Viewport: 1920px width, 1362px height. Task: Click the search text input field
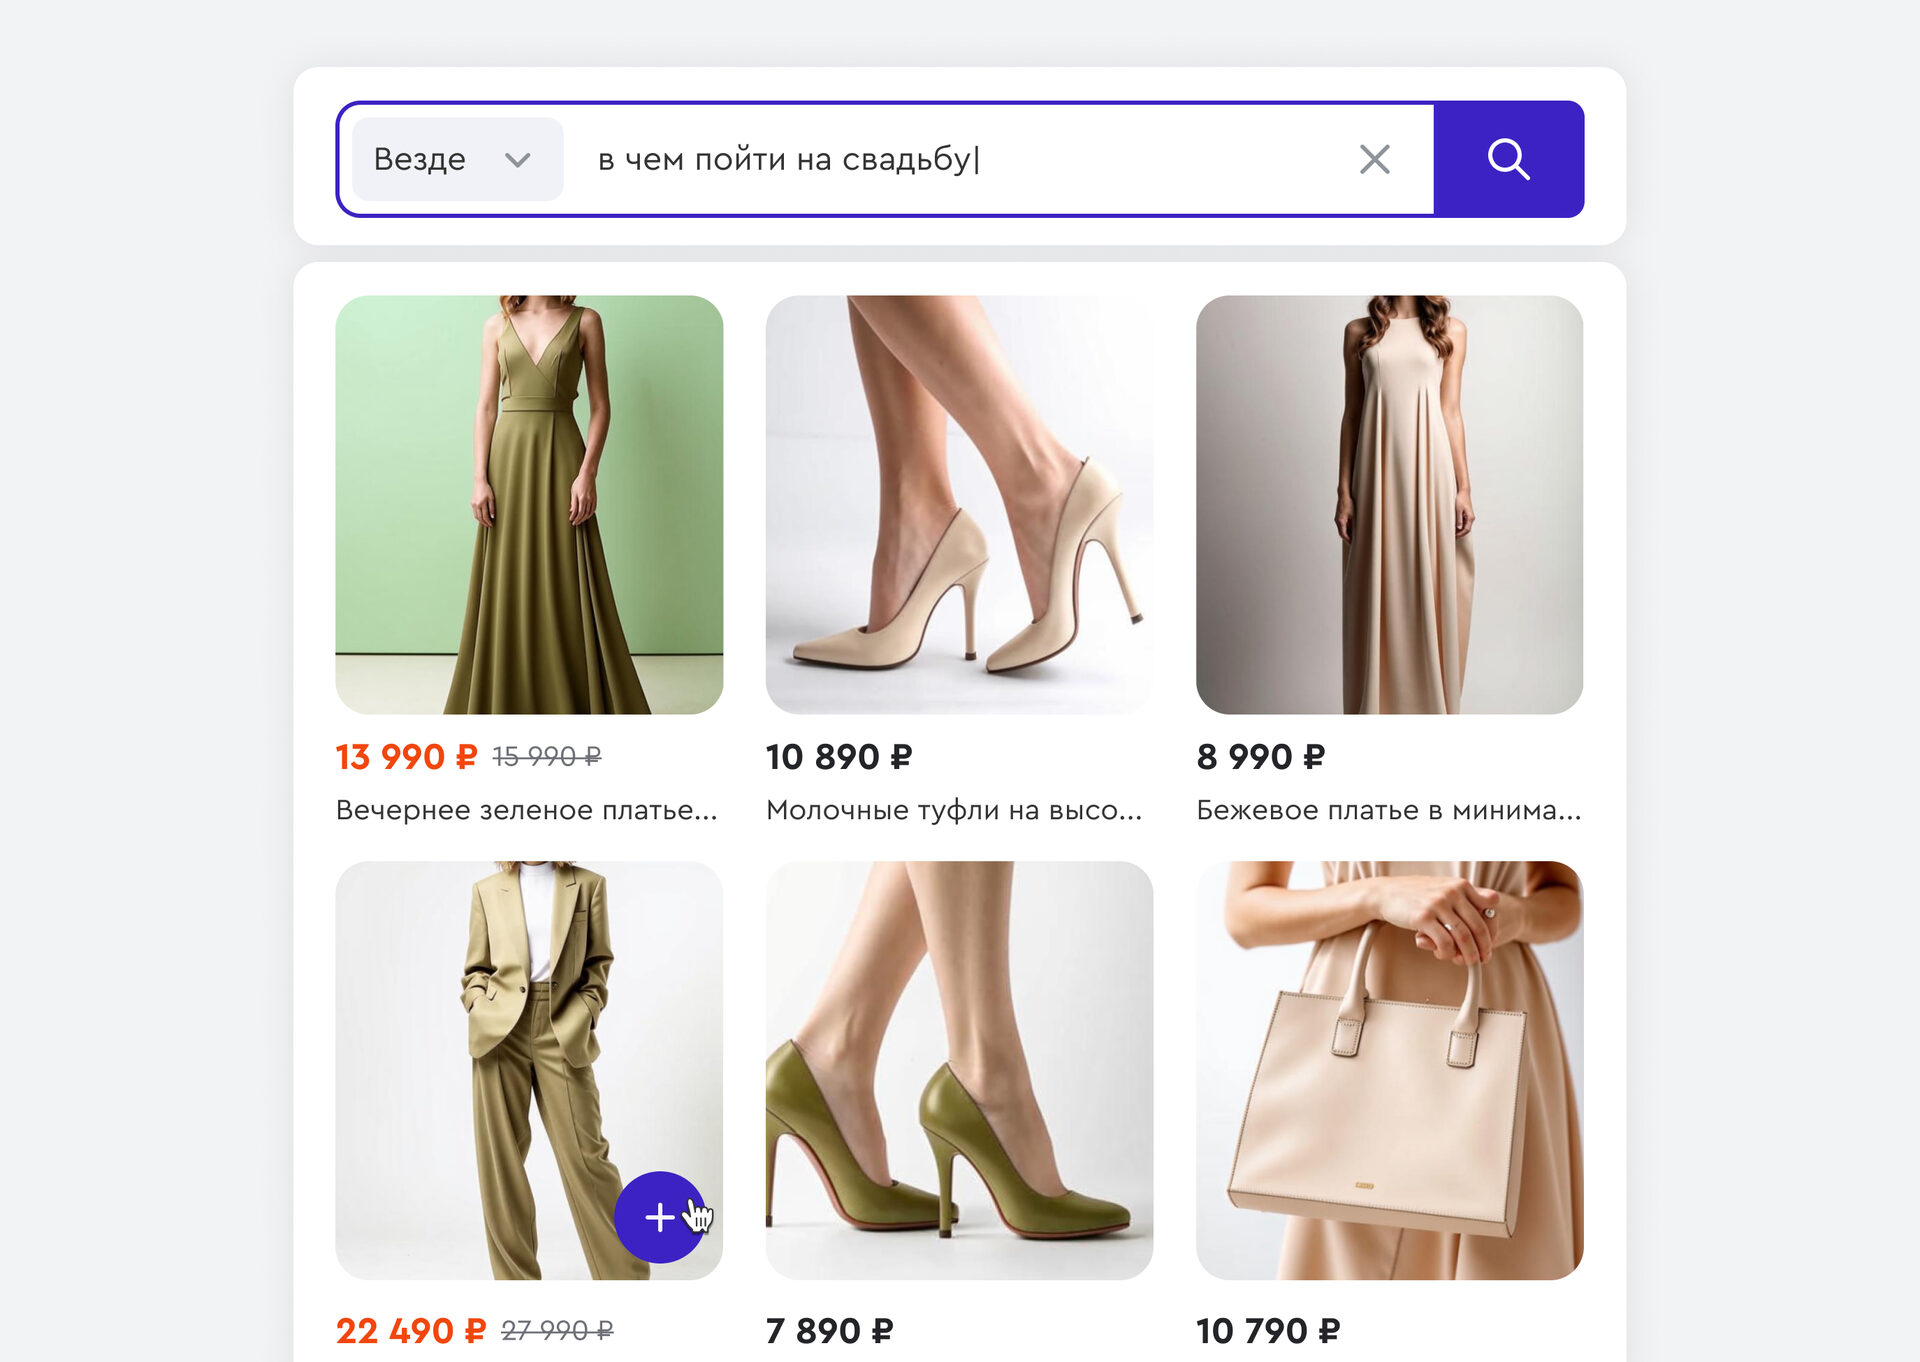(960, 159)
